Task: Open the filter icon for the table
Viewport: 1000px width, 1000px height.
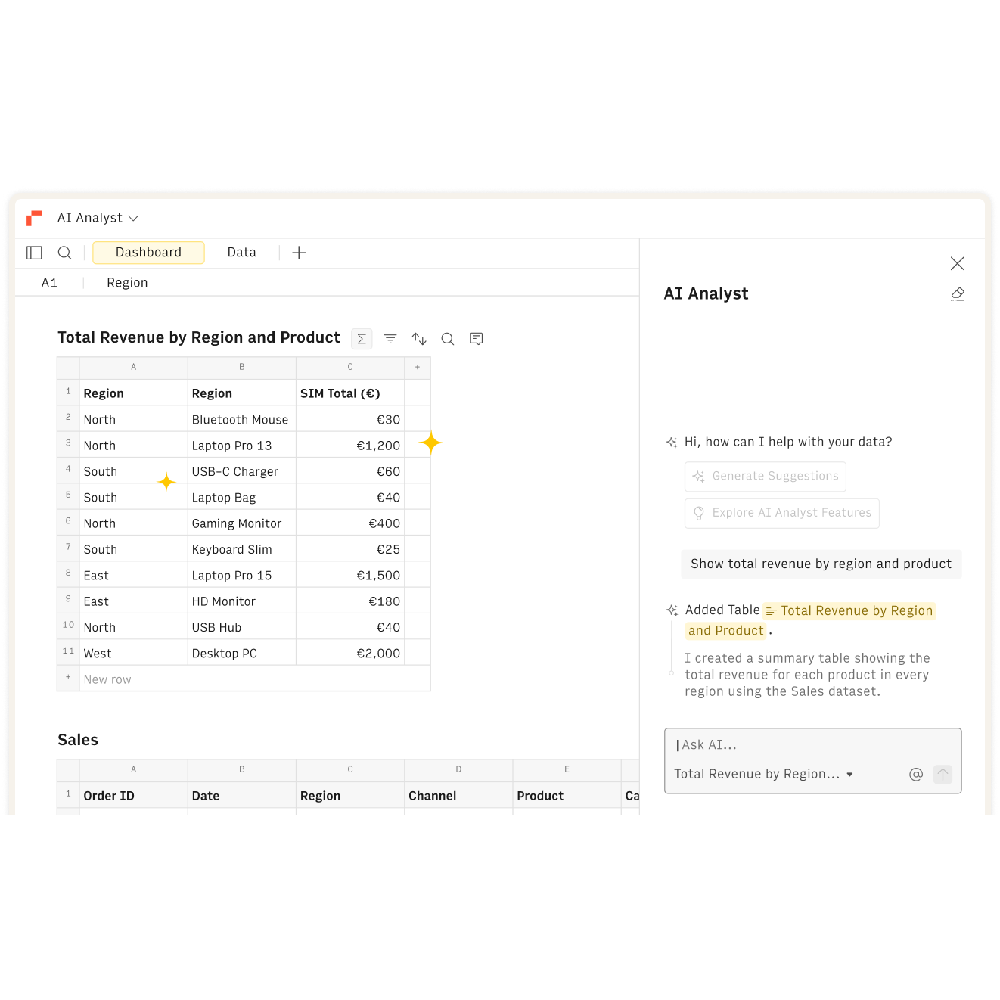Action: pyautogui.click(x=390, y=338)
